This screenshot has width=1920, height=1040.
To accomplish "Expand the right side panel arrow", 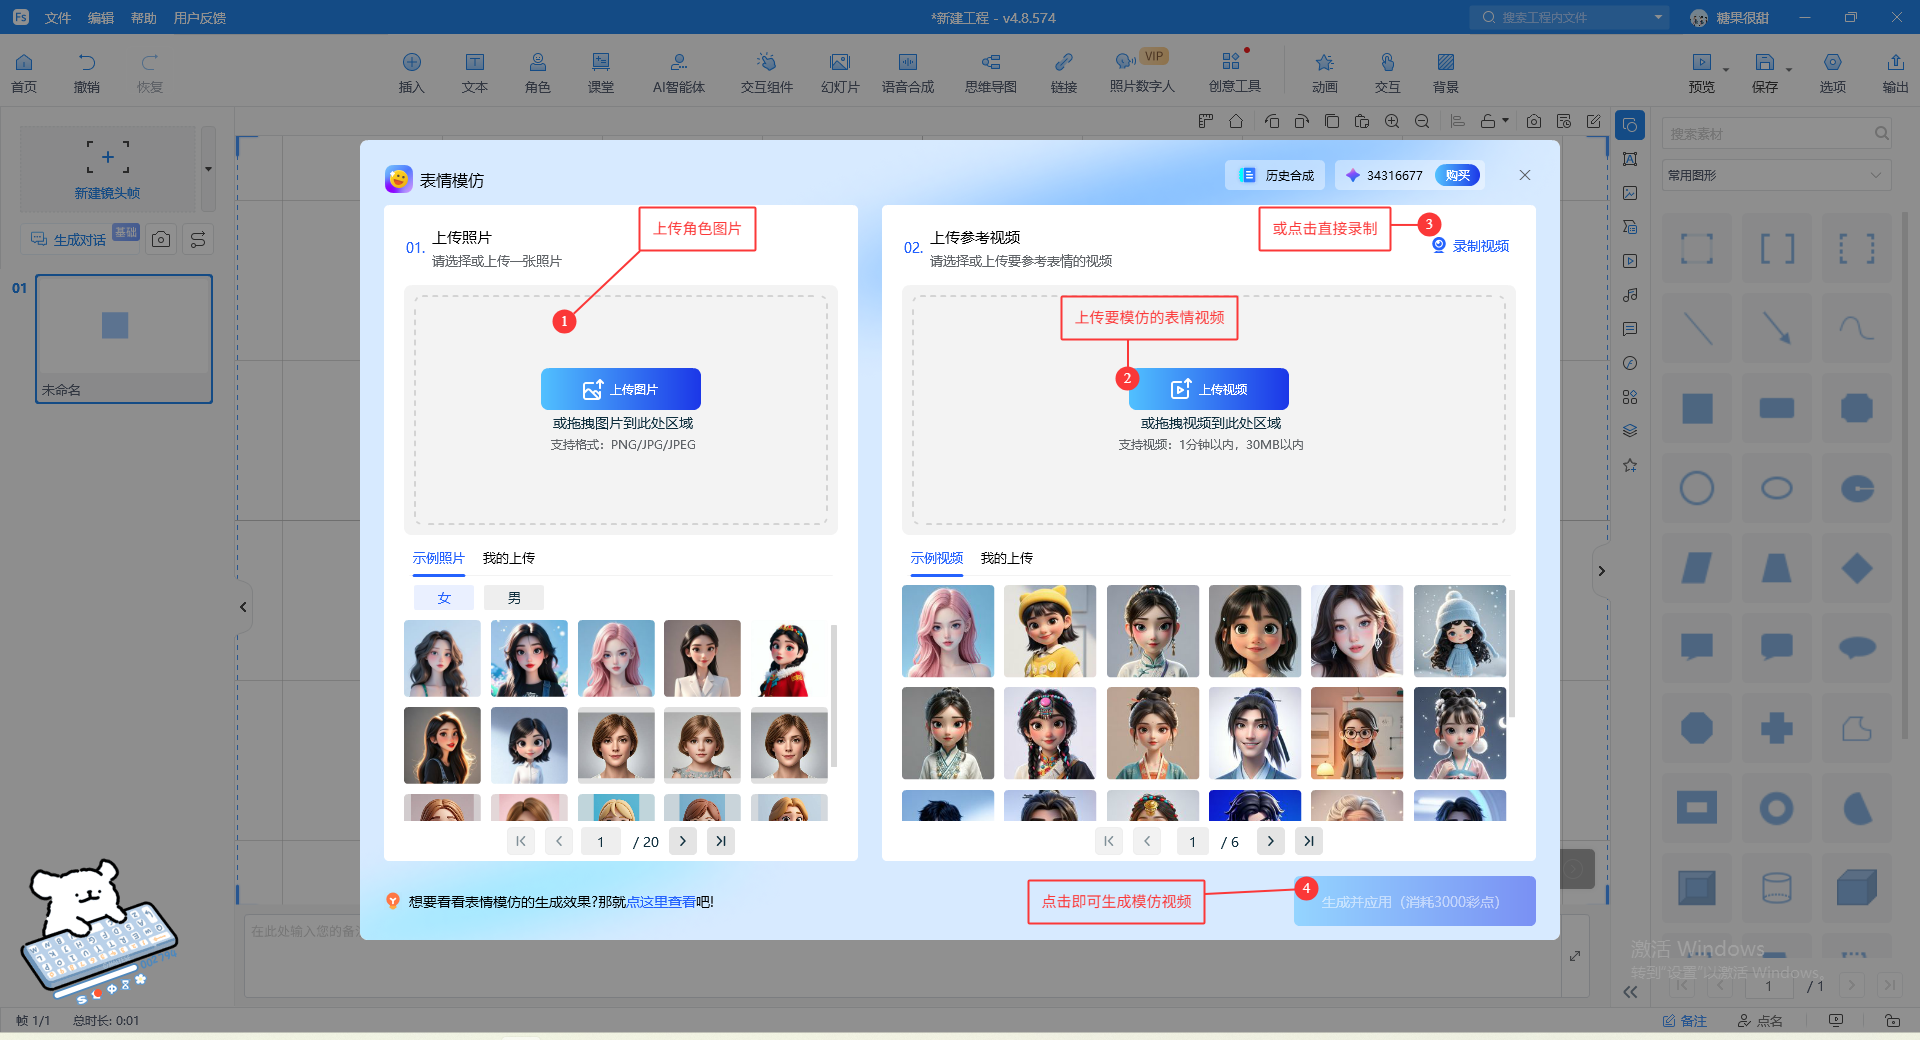I will click(1601, 571).
